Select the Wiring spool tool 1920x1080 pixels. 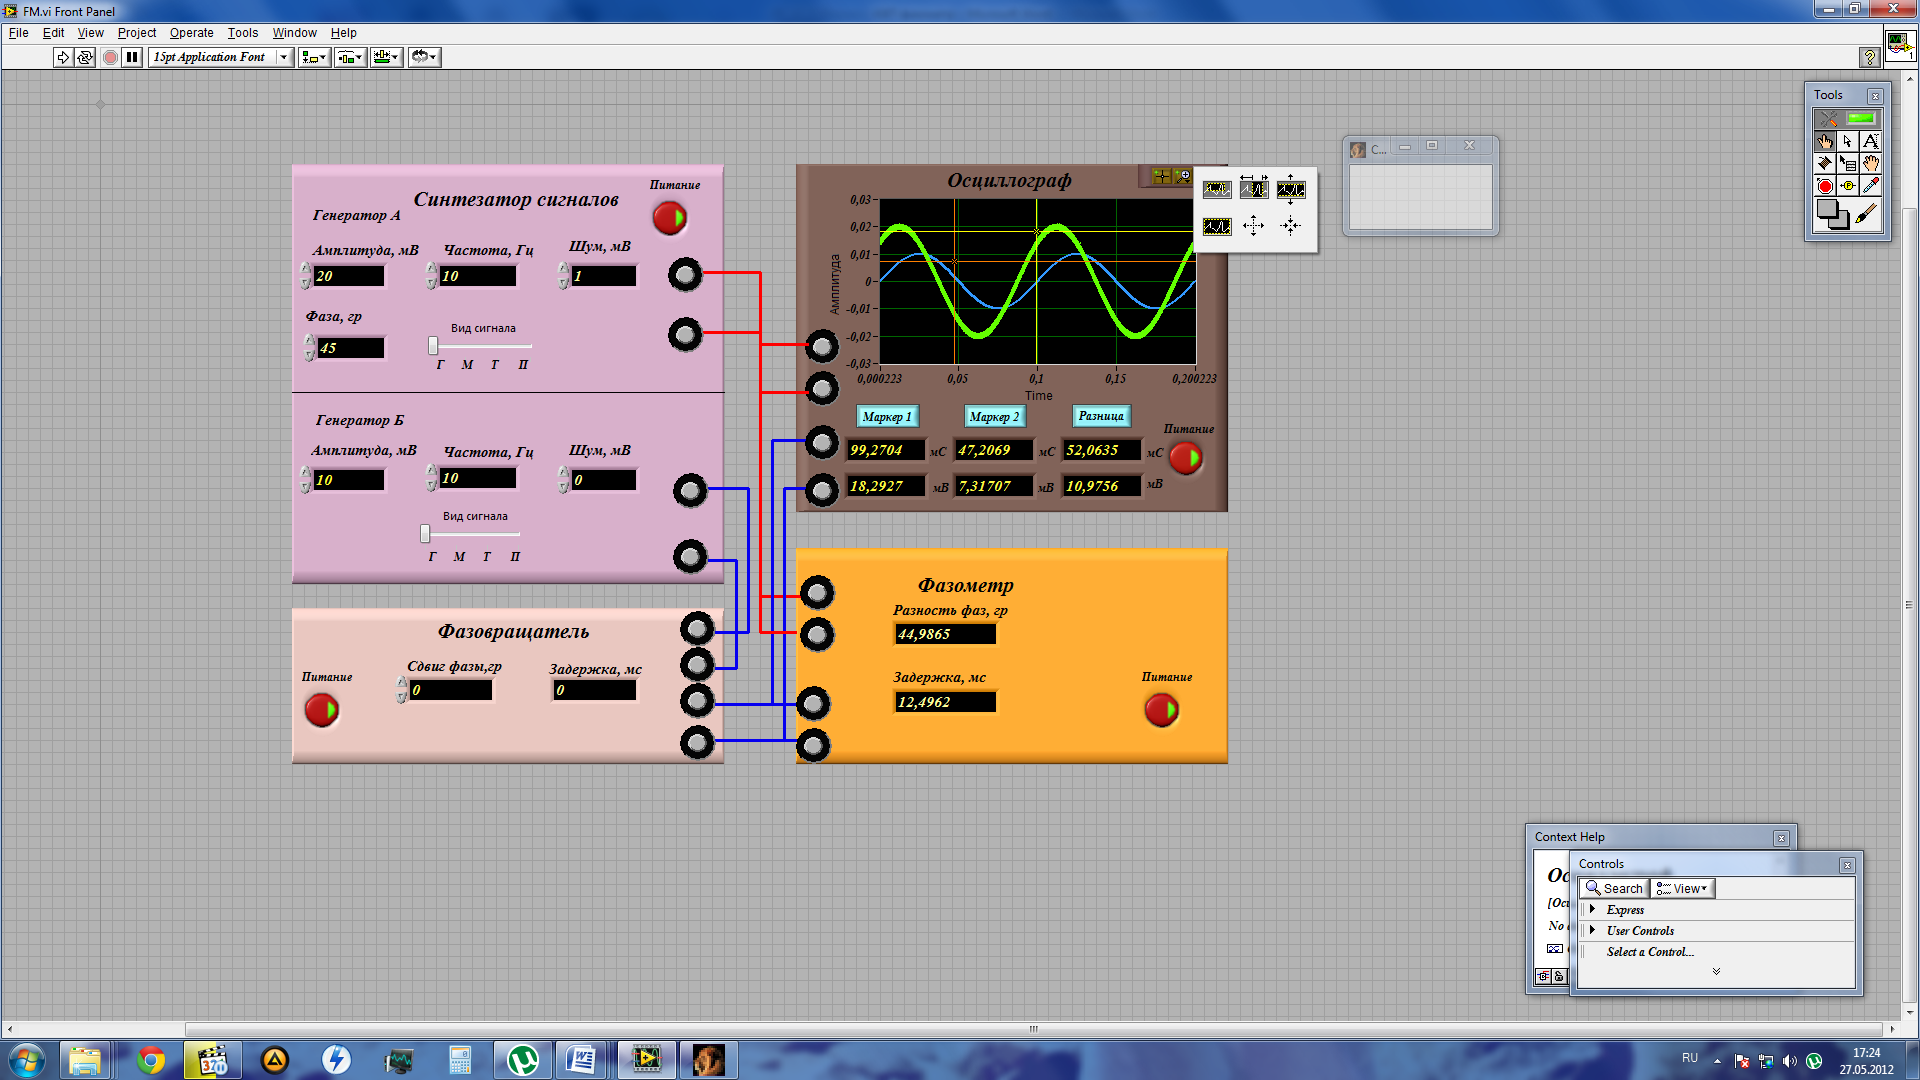(1825, 163)
